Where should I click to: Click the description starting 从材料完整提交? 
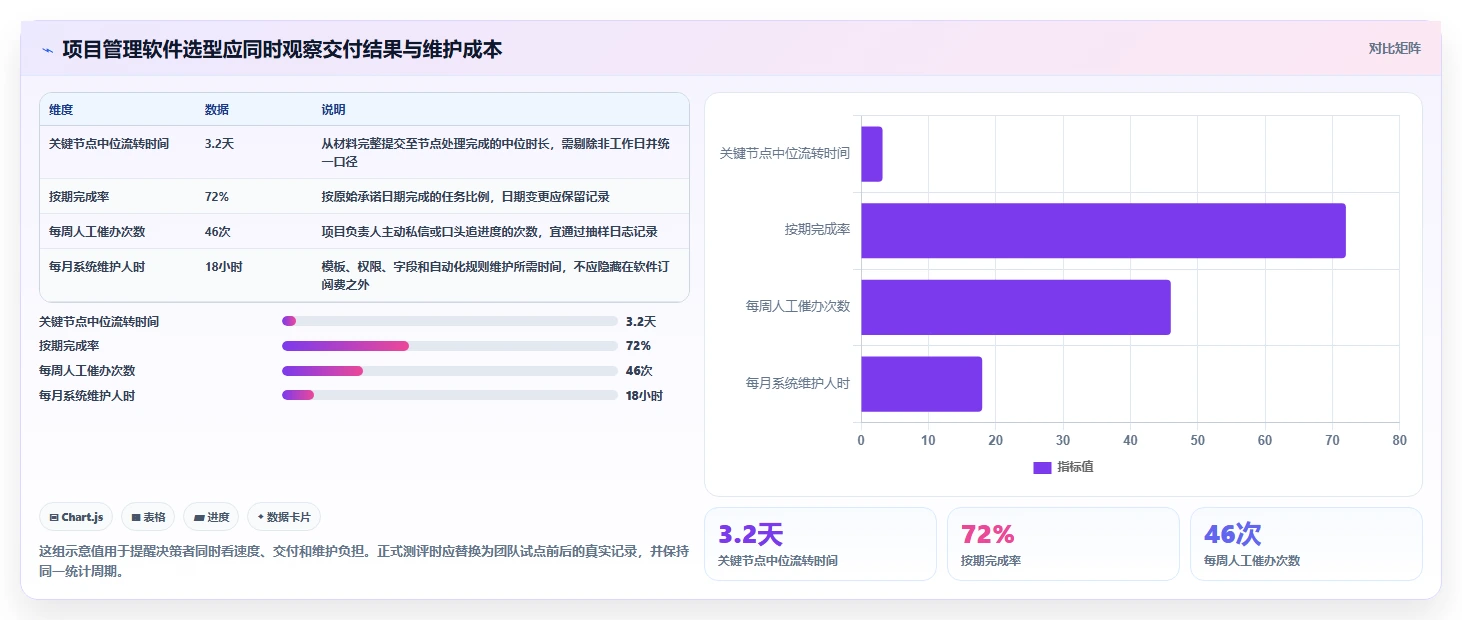[x=496, y=153]
